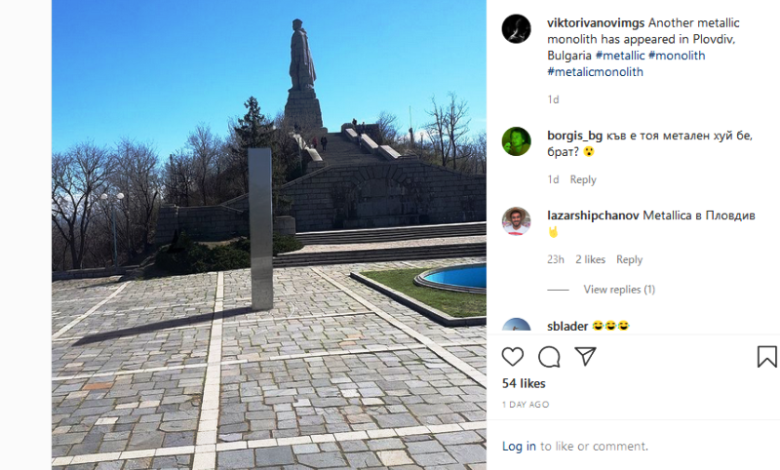
Task: Open sblader avatar picture
Action: pyautogui.click(x=516, y=325)
